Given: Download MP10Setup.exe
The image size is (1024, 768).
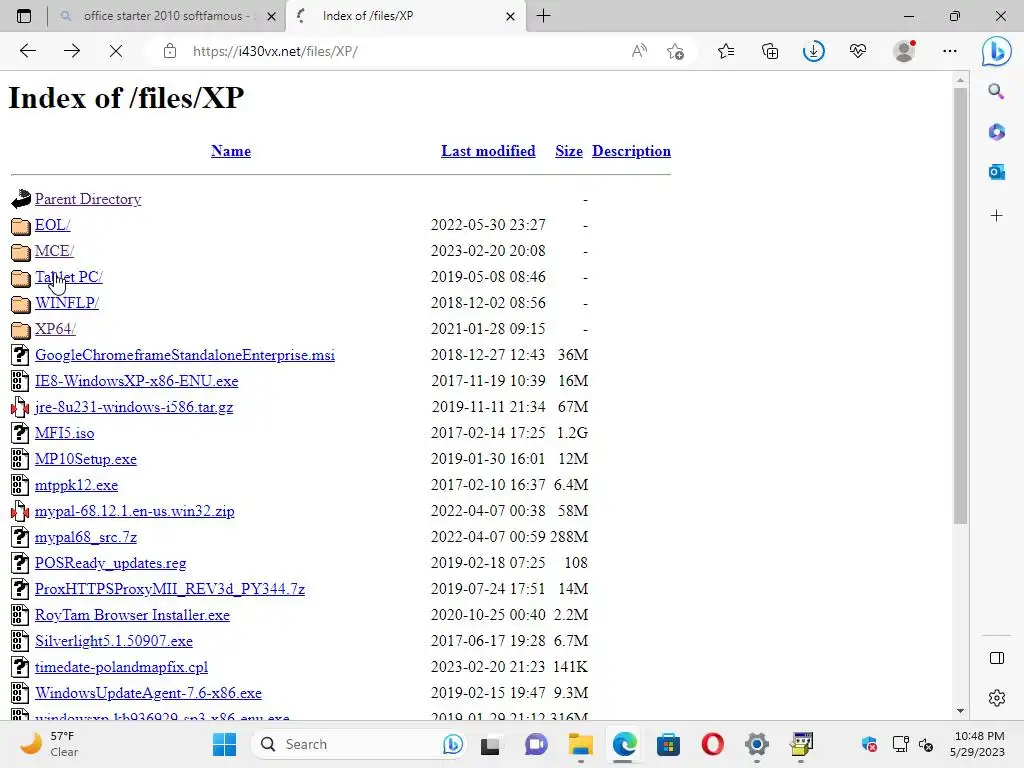Looking at the screenshot, I should (86, 459).
